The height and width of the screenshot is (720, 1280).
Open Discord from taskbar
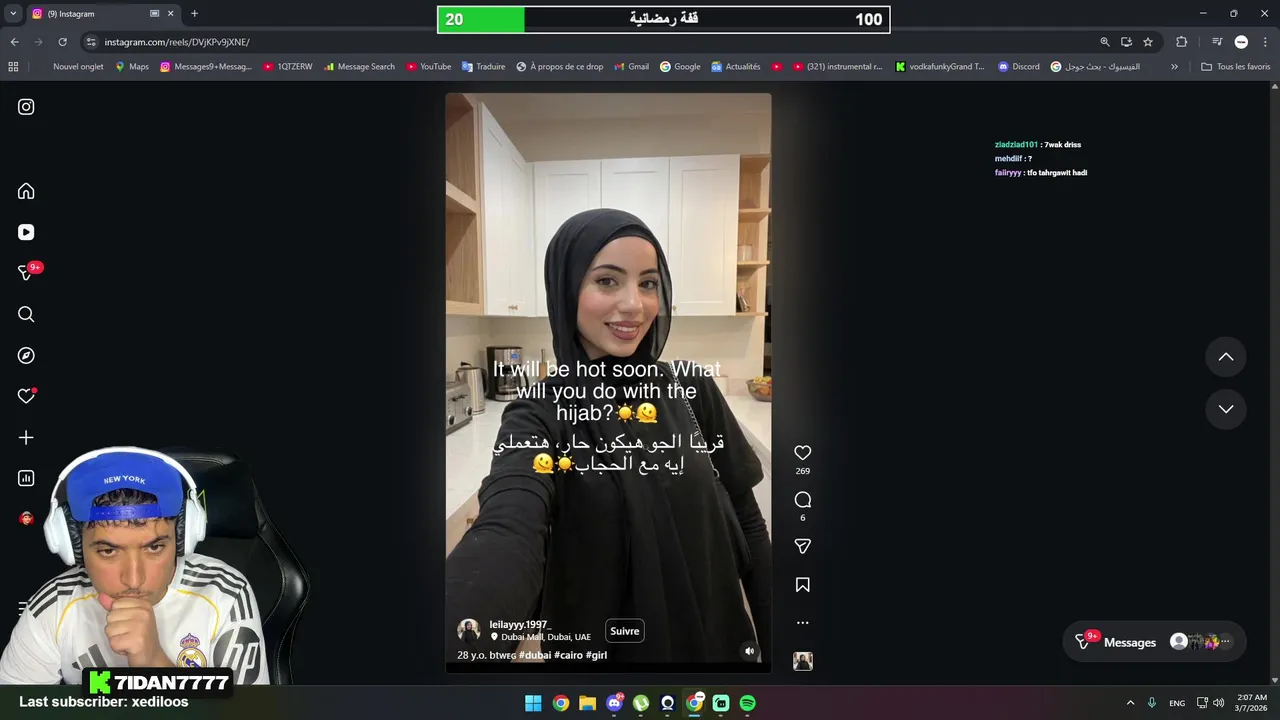pyautogui.click(x=614, y=703)
